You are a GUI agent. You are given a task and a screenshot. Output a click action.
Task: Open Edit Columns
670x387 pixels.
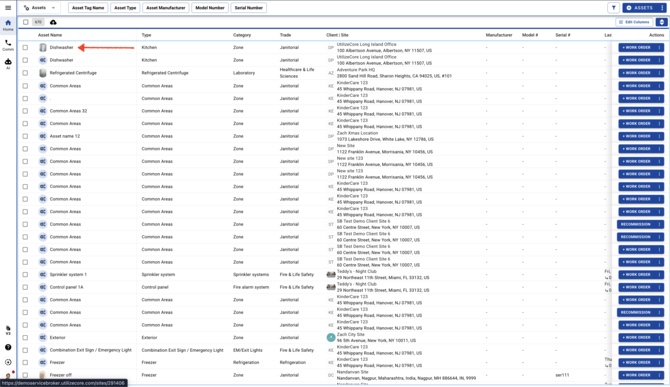tap(634, 22)
